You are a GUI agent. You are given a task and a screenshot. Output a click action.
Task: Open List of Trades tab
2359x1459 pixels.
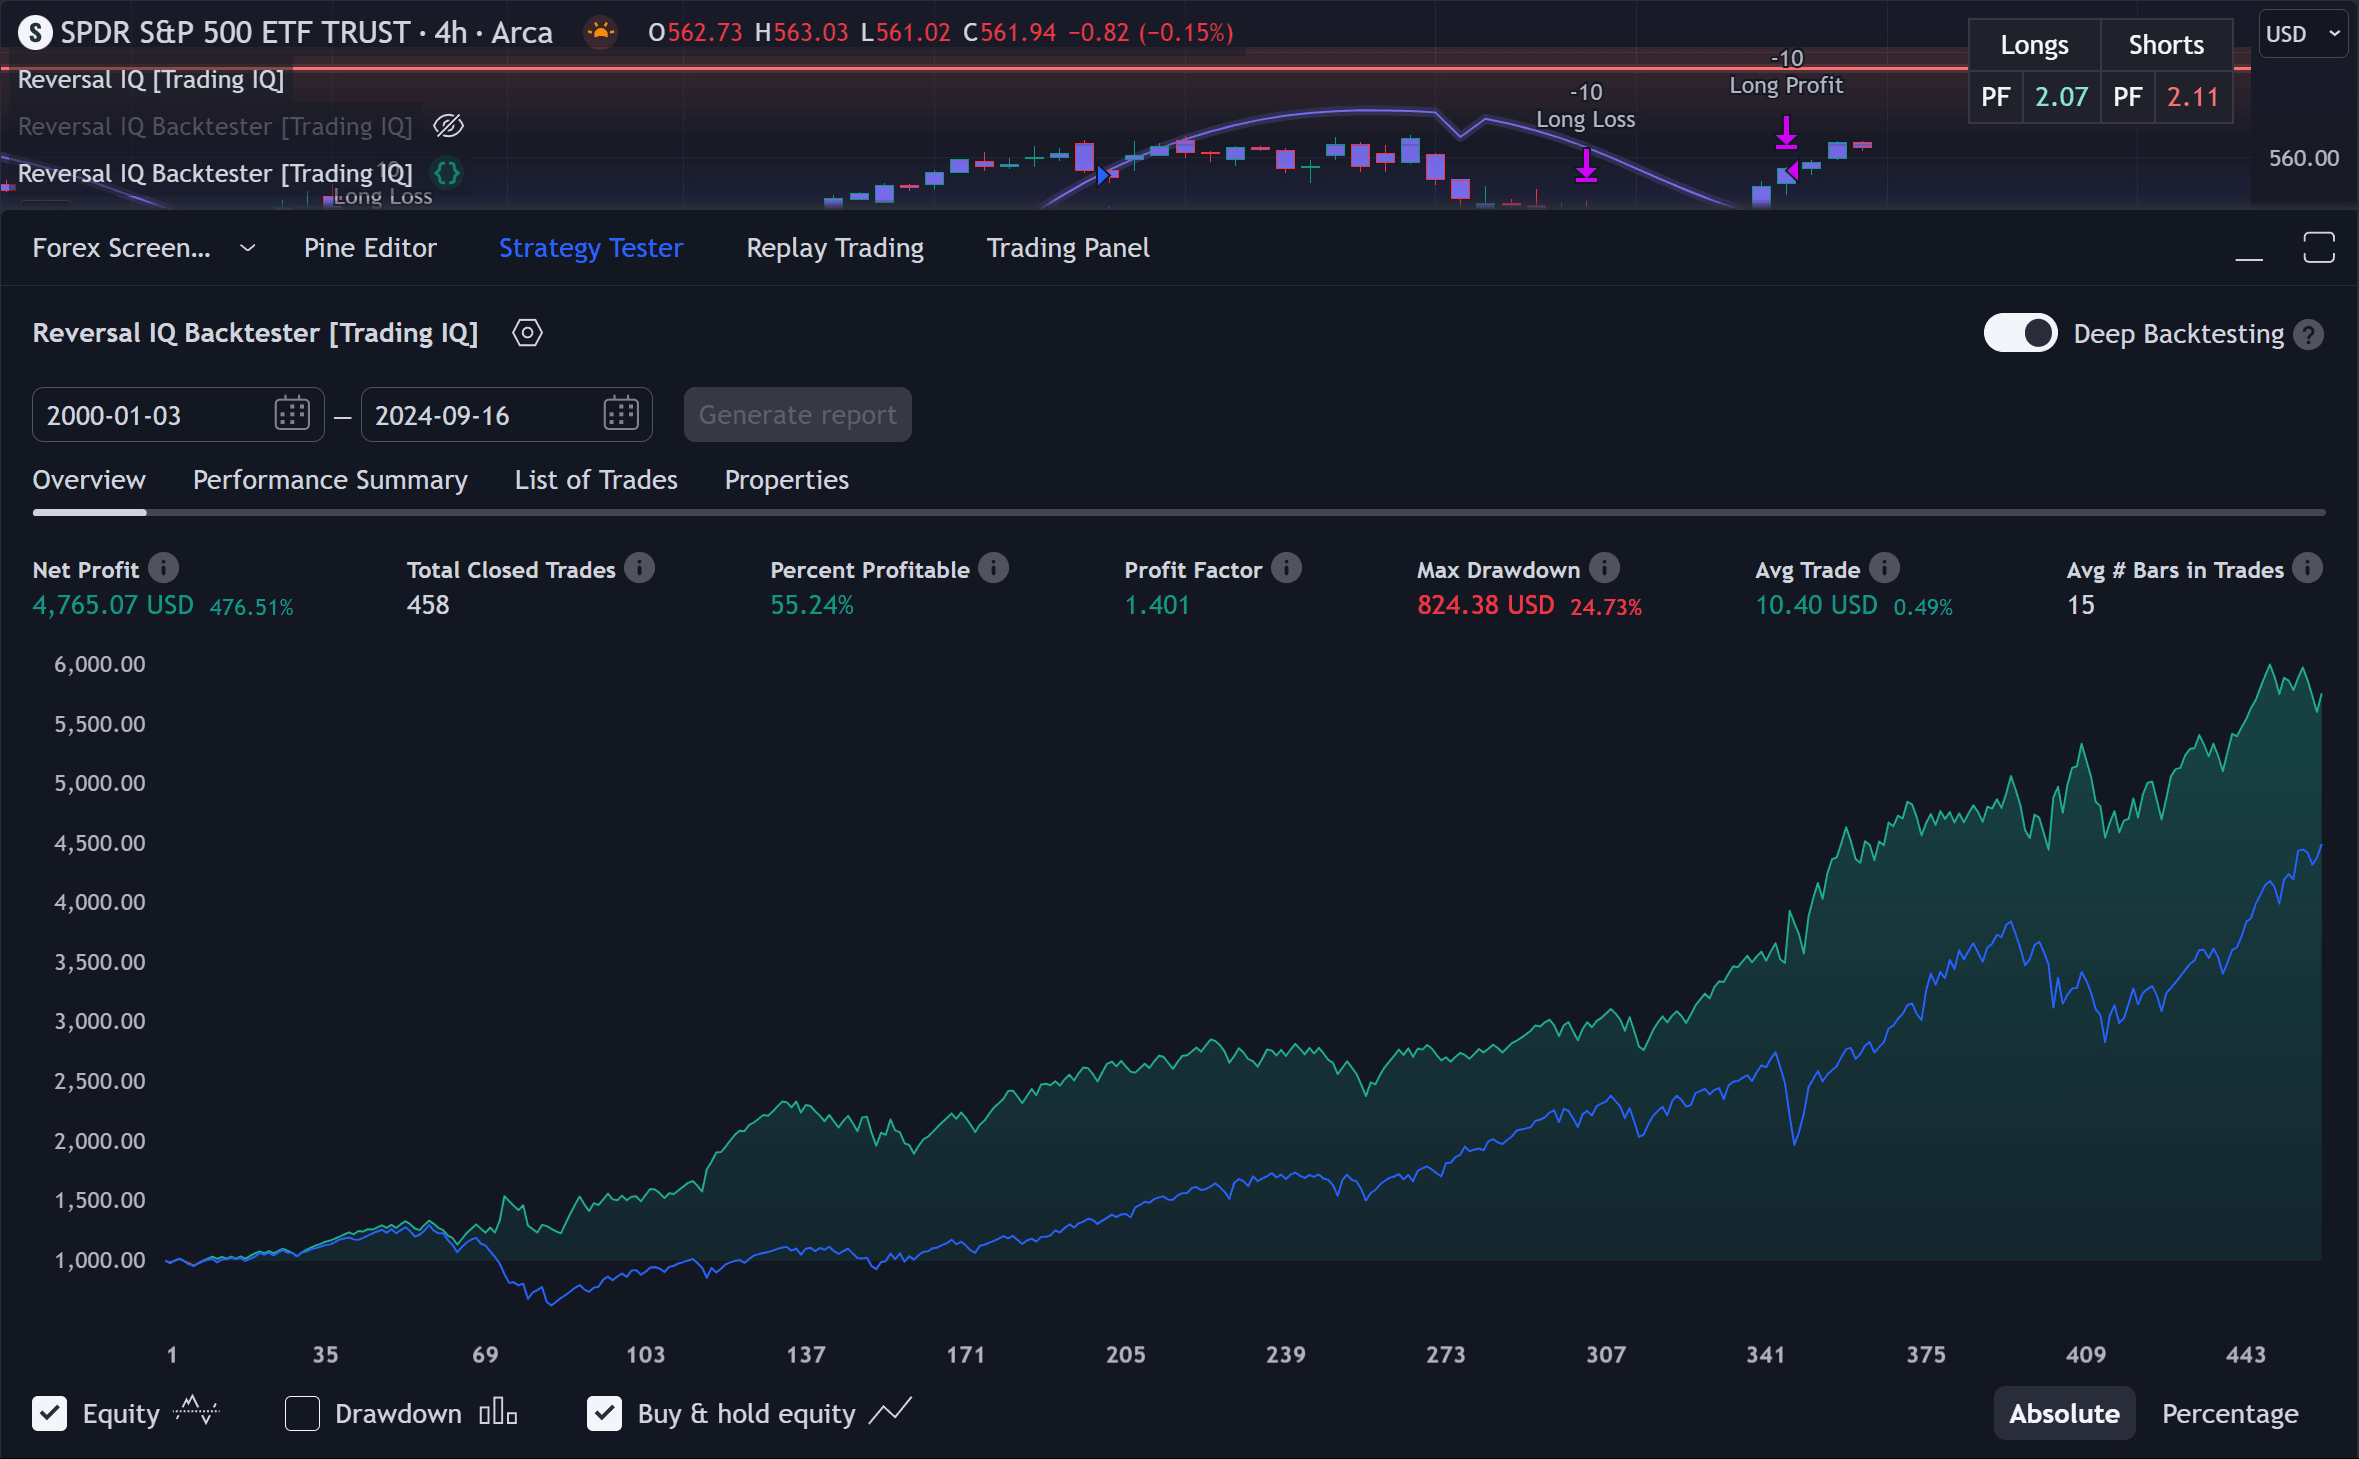(596, 480)
